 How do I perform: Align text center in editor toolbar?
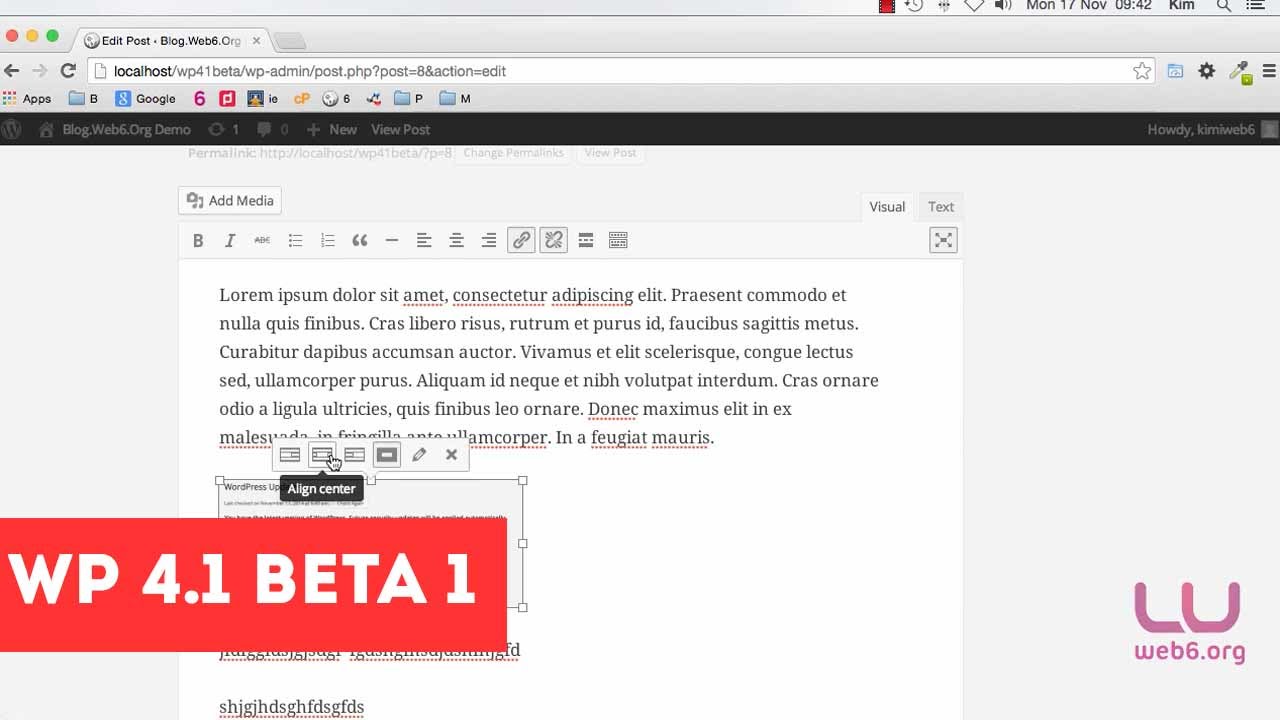(x=456, y=240)
